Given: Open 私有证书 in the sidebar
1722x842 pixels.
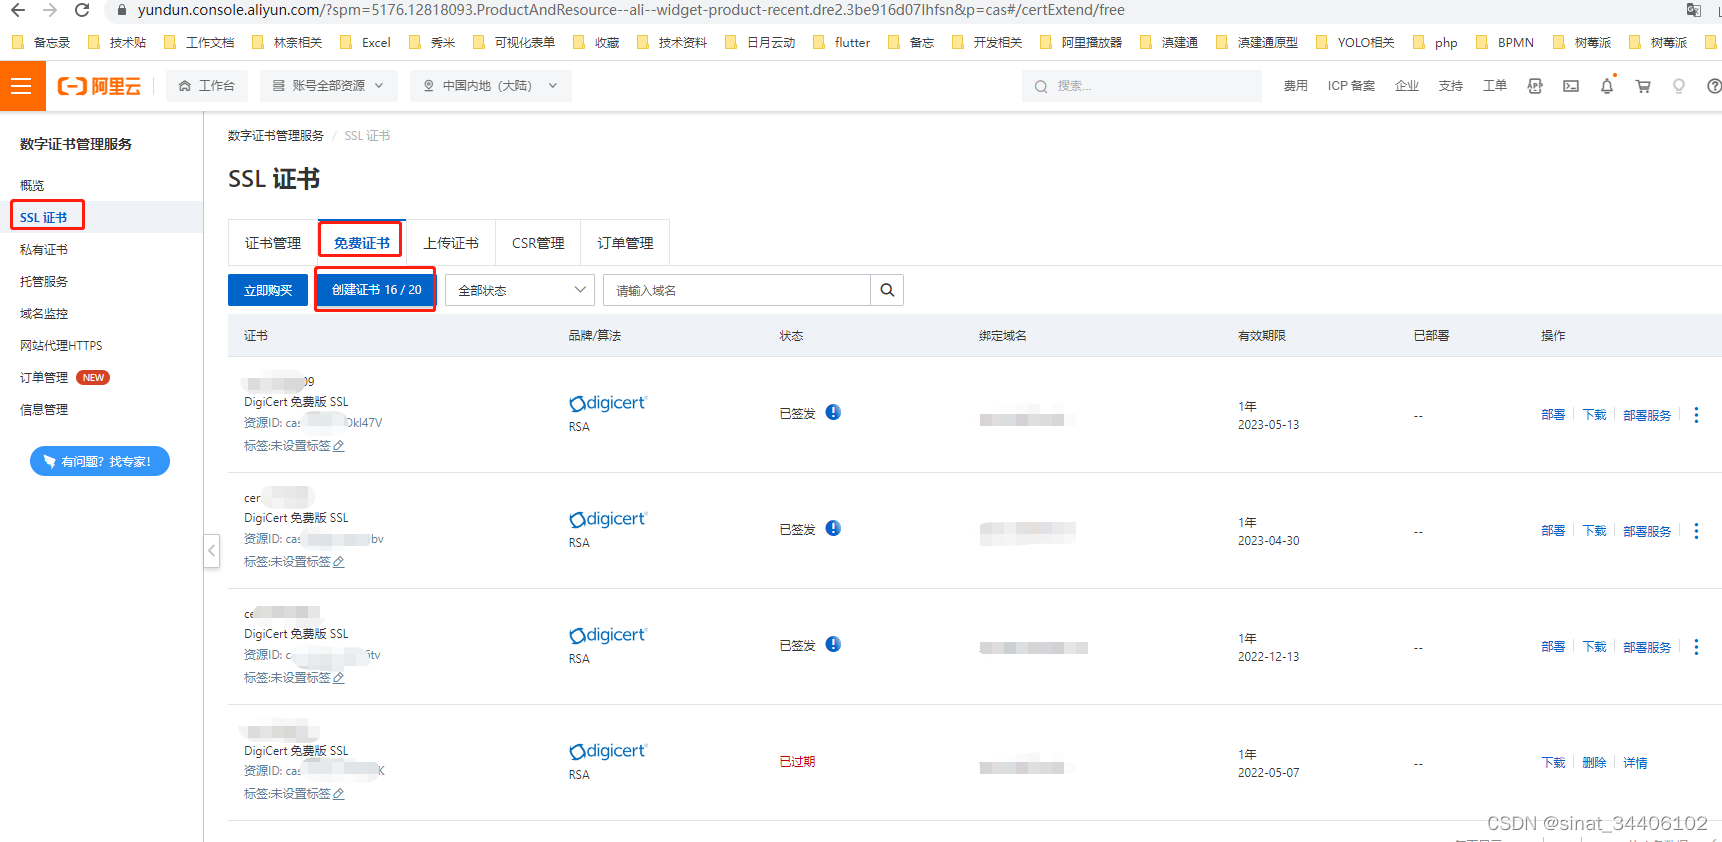Looking at the screenshot, I should pyautogui.click(x=44, y=250).
